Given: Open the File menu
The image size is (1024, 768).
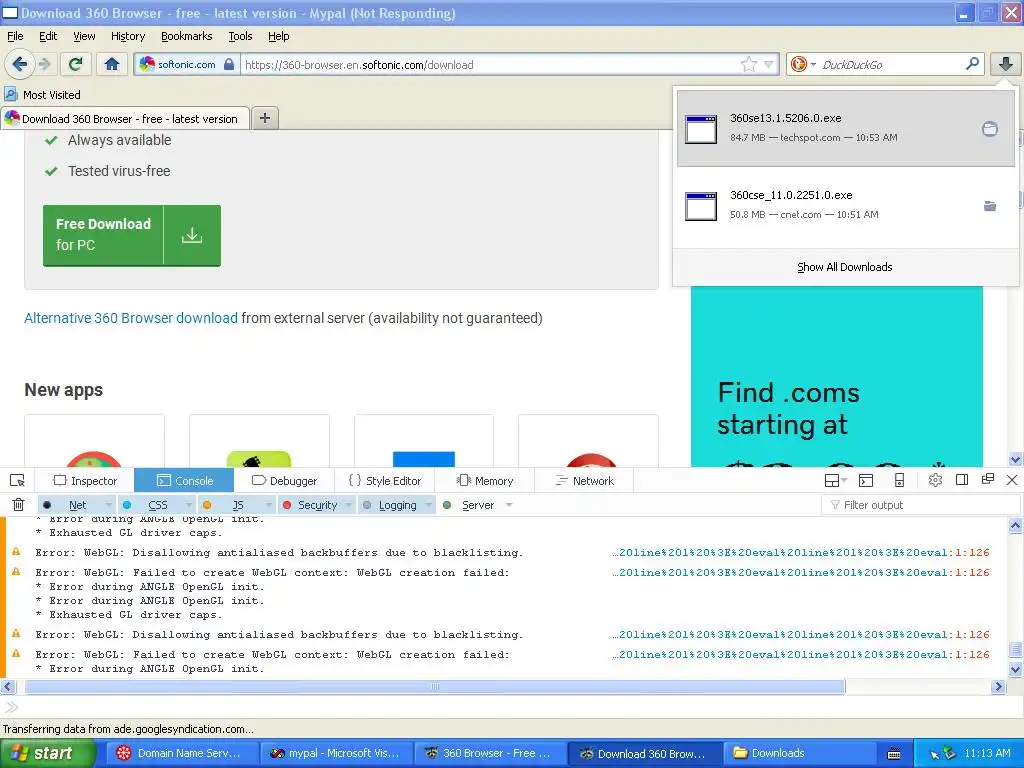Looking at the screenshot, I should (15, 36).
